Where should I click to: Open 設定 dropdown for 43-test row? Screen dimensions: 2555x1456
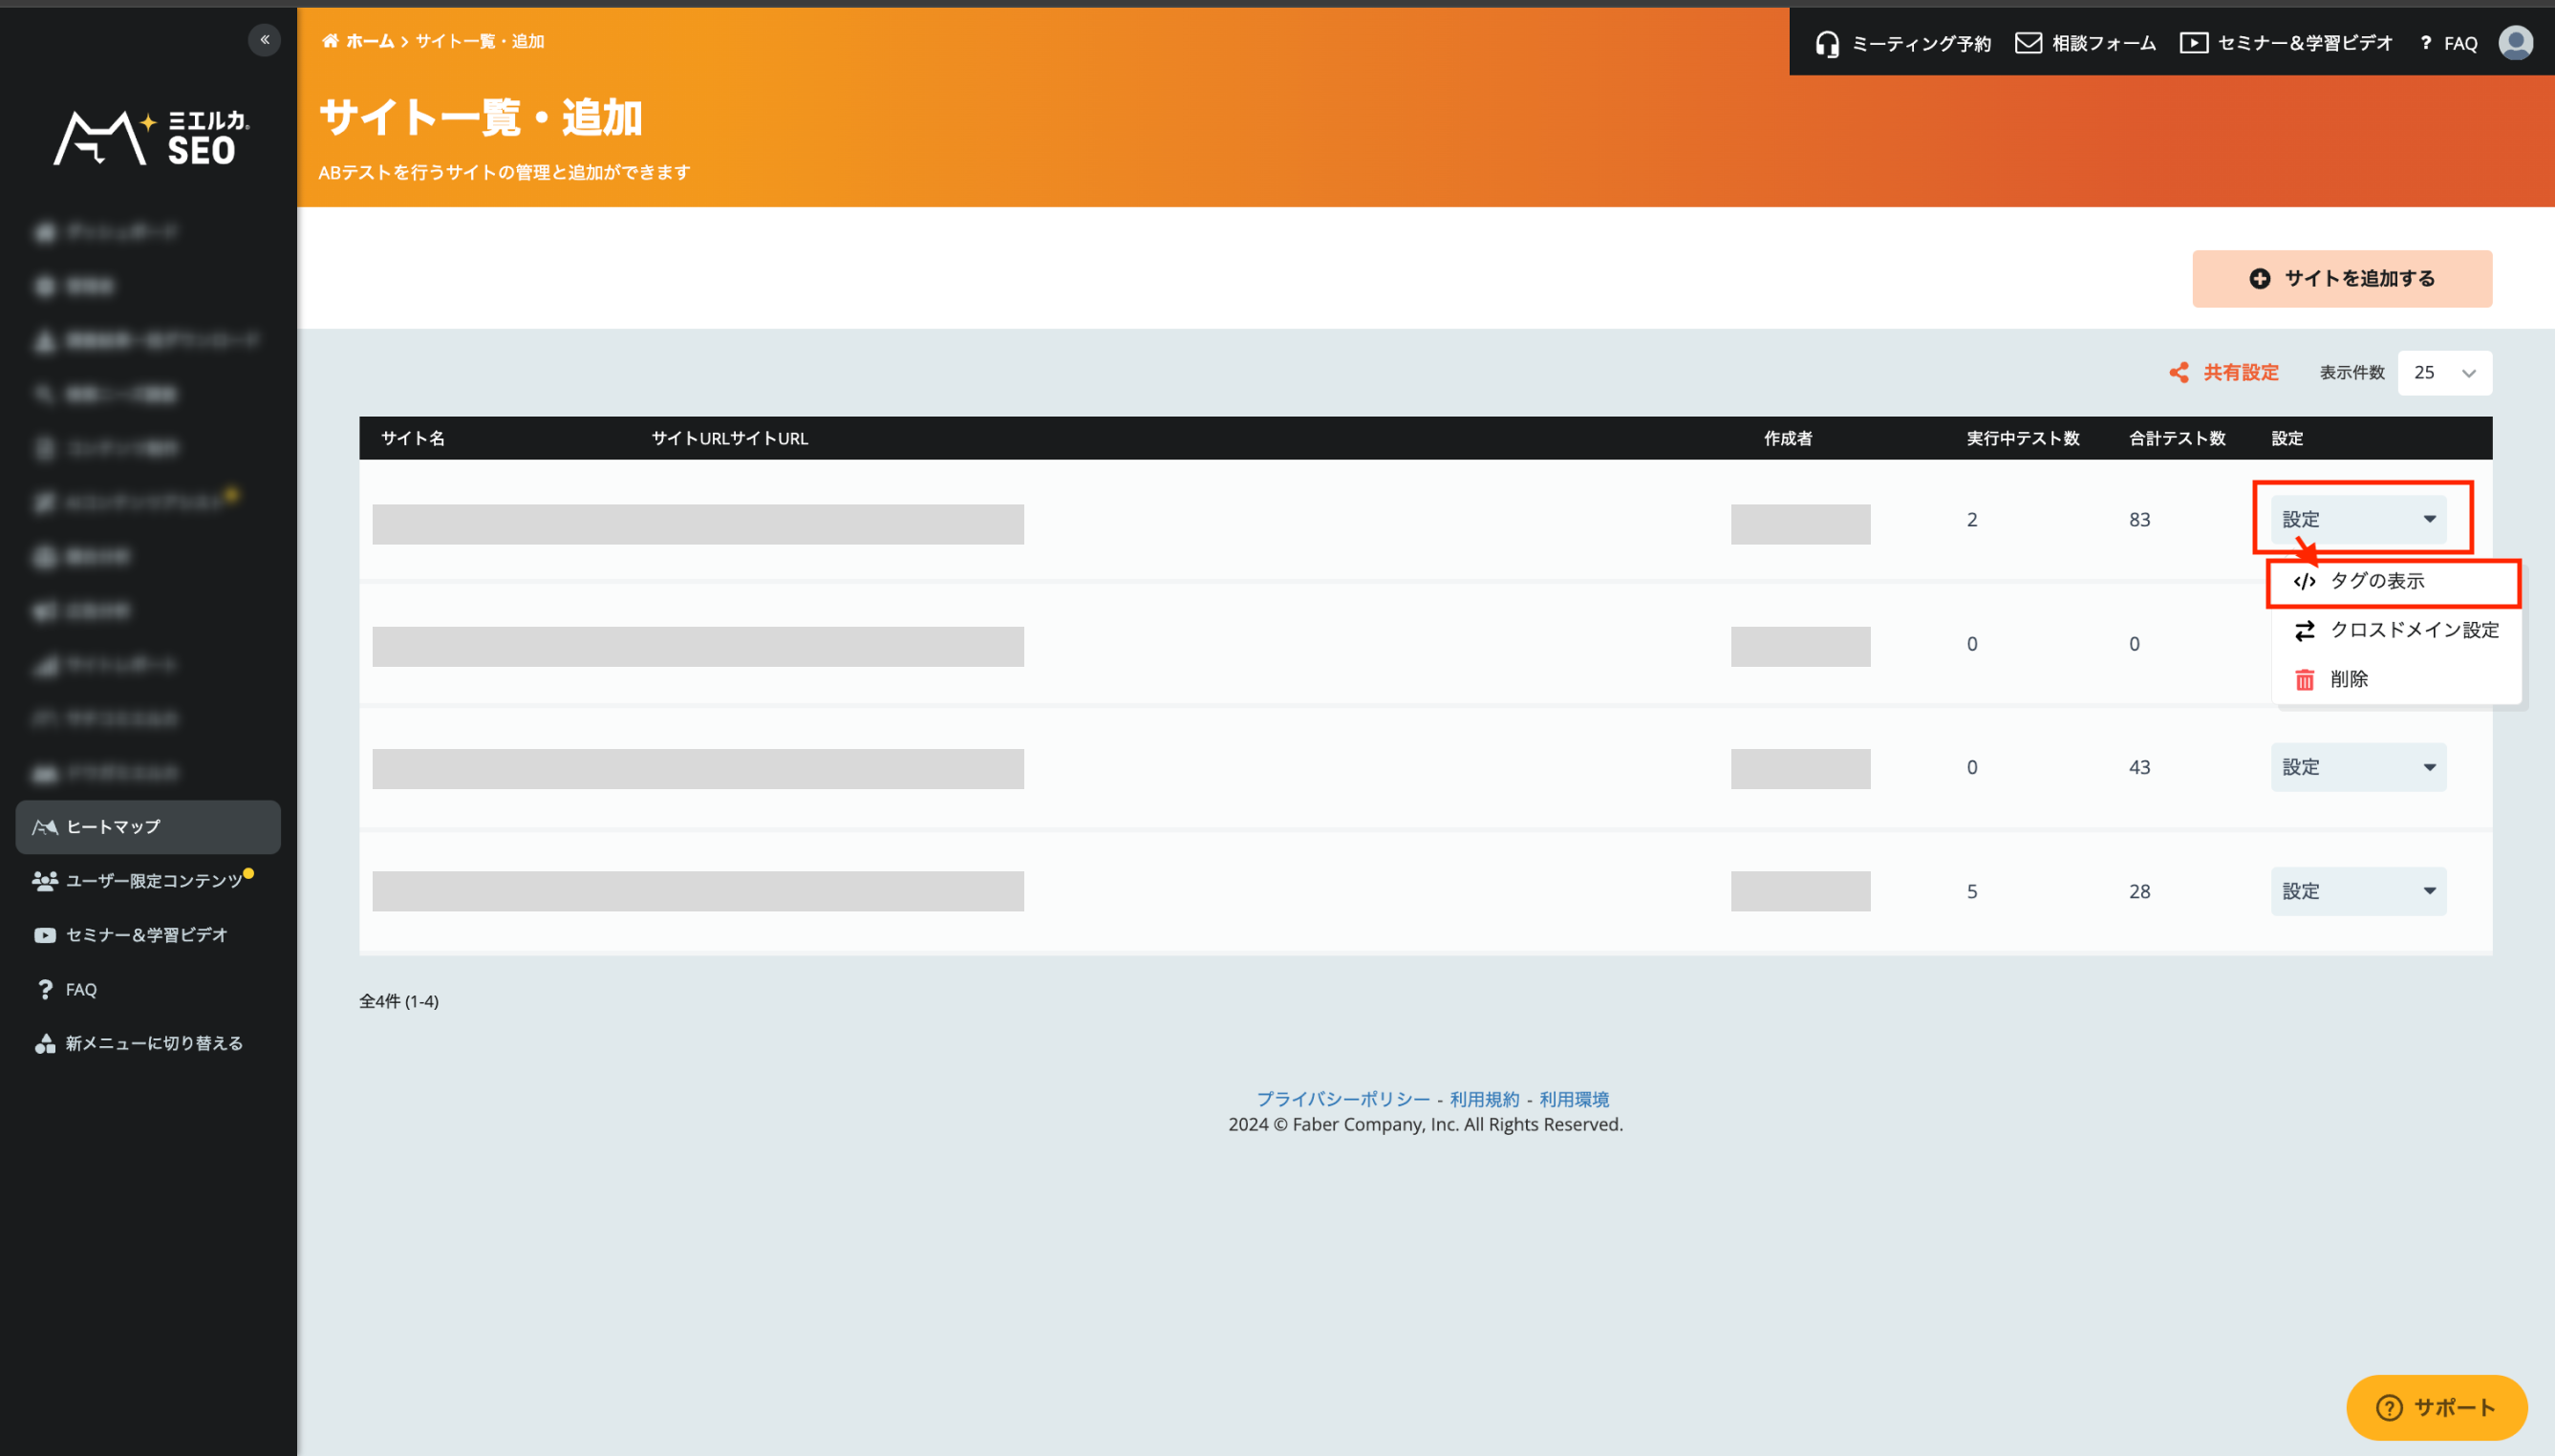pos(2357,767)
